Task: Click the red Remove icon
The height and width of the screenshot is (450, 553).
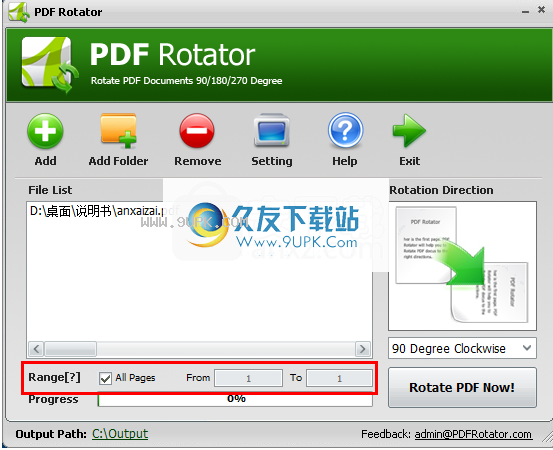Action: [x=197, y=130]
